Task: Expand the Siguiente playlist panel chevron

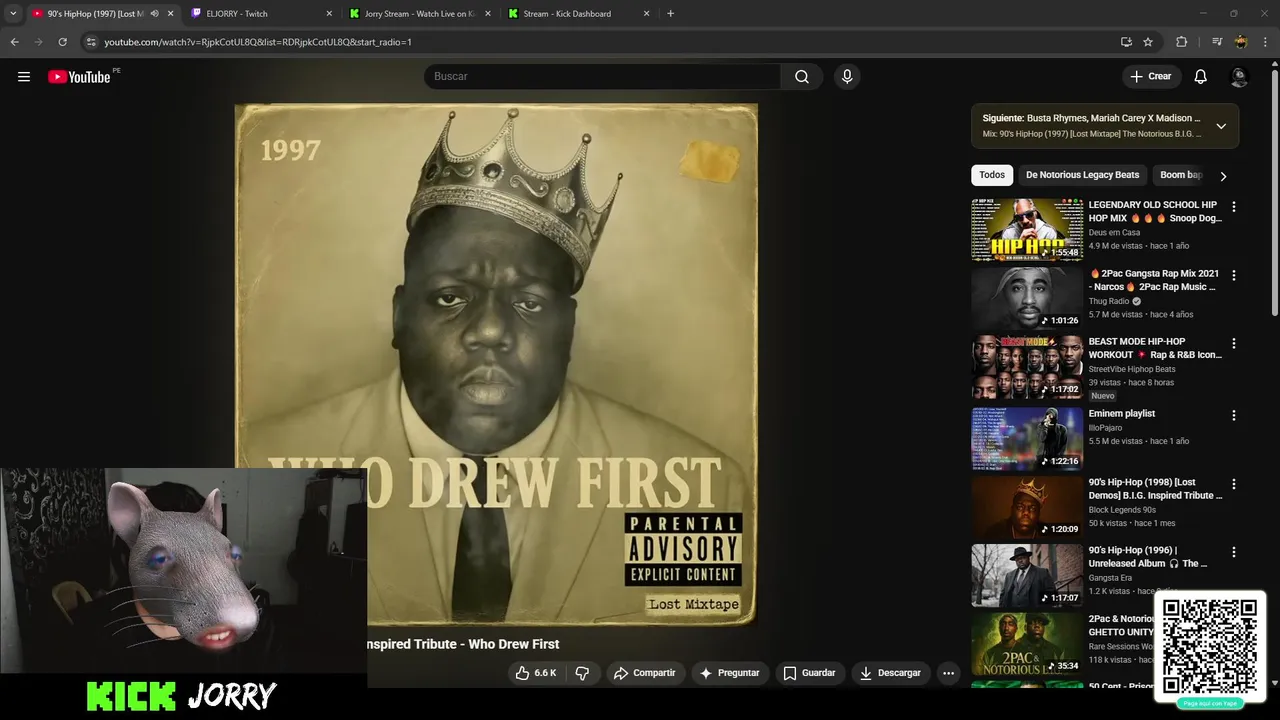Action: tap(1221, 126)
